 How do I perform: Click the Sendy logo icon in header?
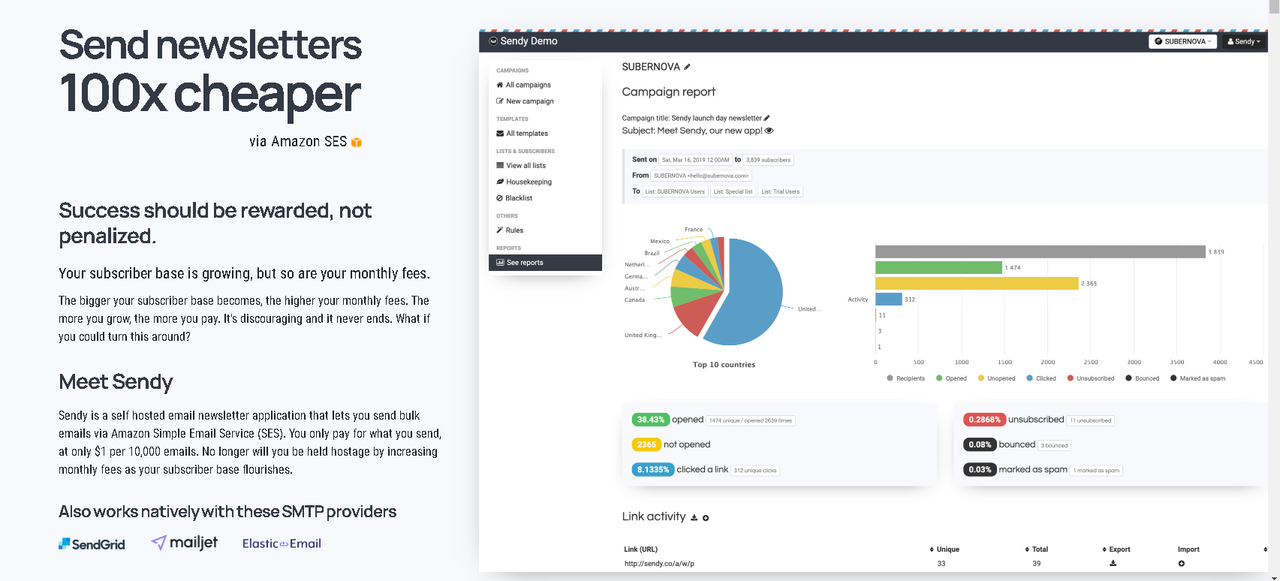pyautogui.click(x=493, y=42)
